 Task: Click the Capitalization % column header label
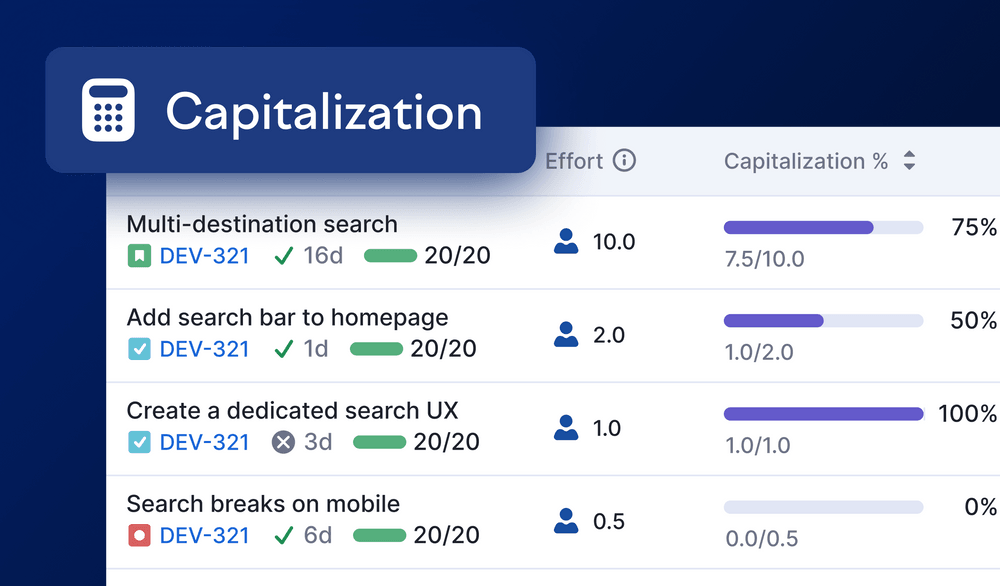806,161
